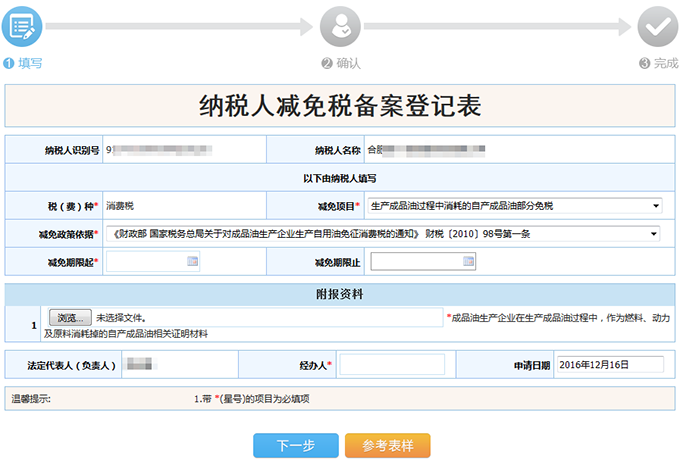Focus the 减免期限起 date input field

[145, 262]
